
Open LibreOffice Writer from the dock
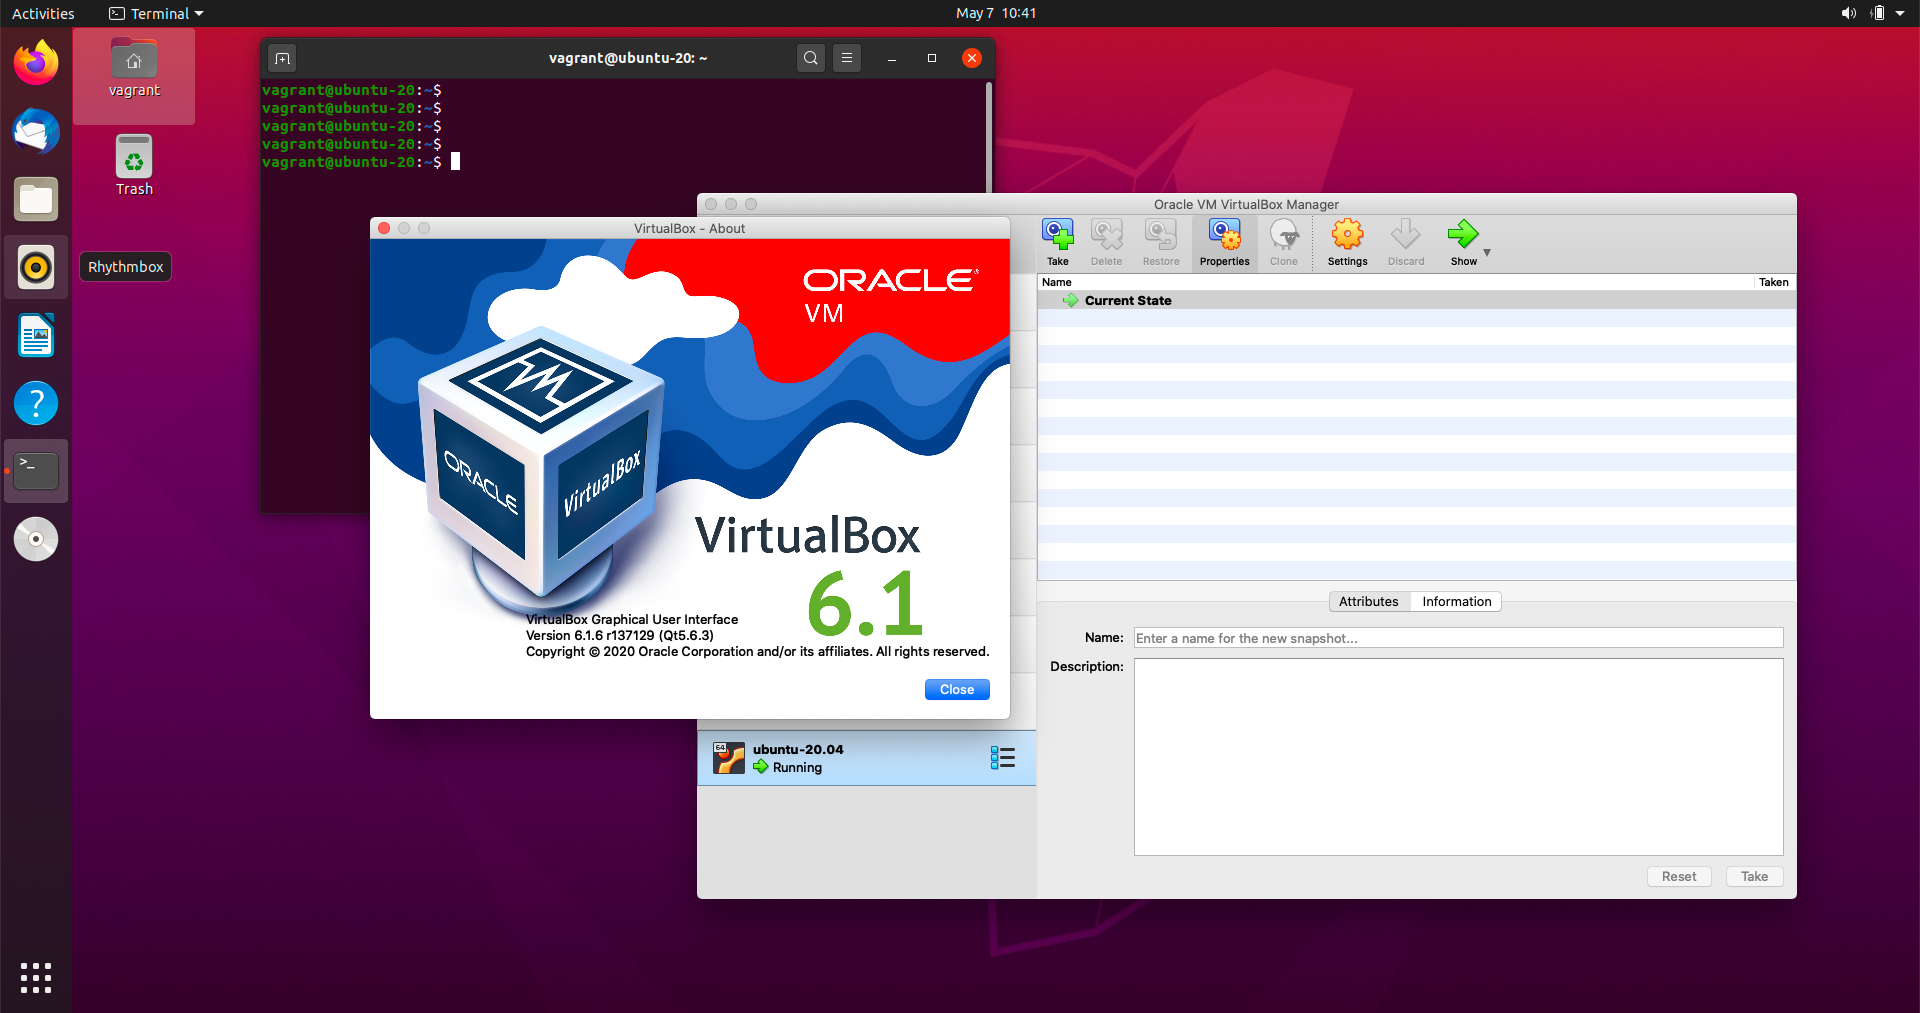[x=36, y=335]
